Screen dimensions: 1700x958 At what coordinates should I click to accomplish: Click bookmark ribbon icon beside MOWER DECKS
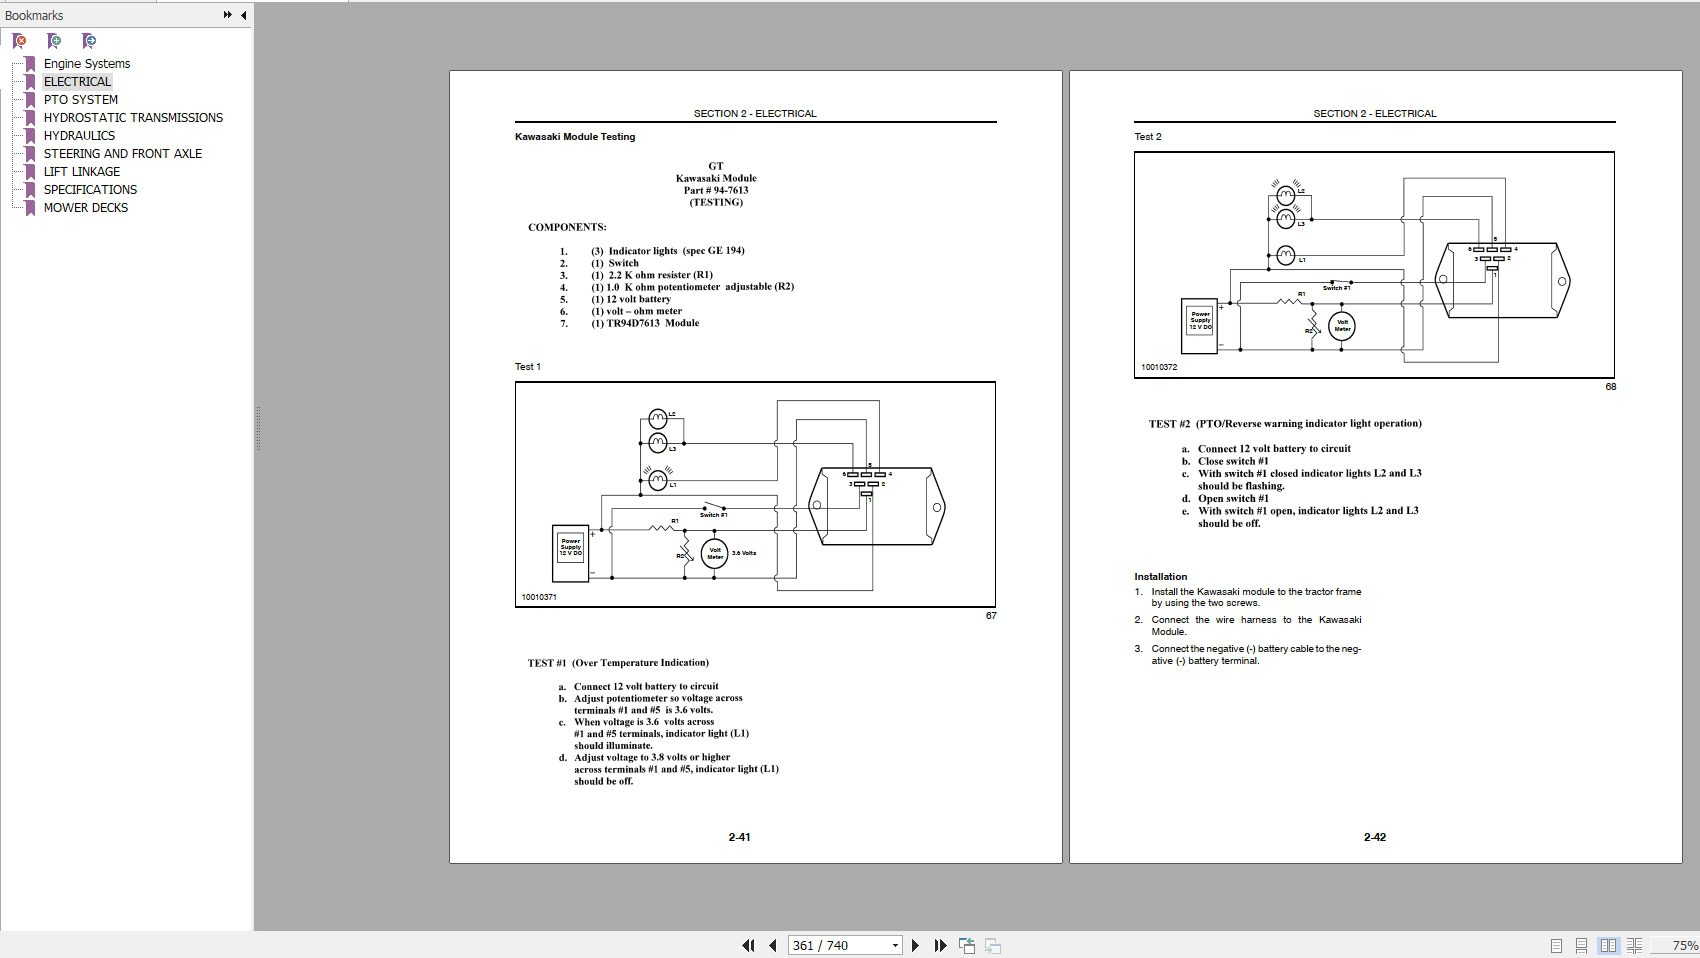pos(30,207)
